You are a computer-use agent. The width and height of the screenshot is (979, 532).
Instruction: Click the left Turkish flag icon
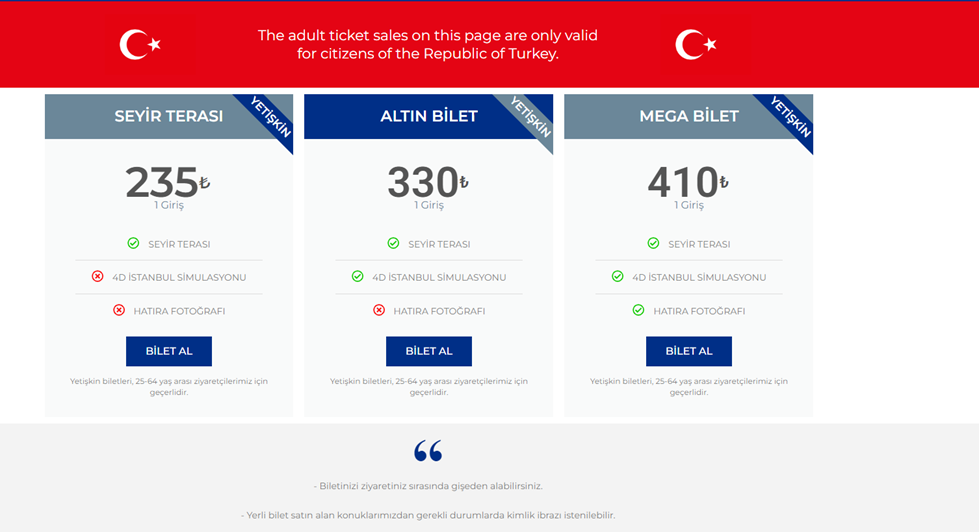[139, 44]
